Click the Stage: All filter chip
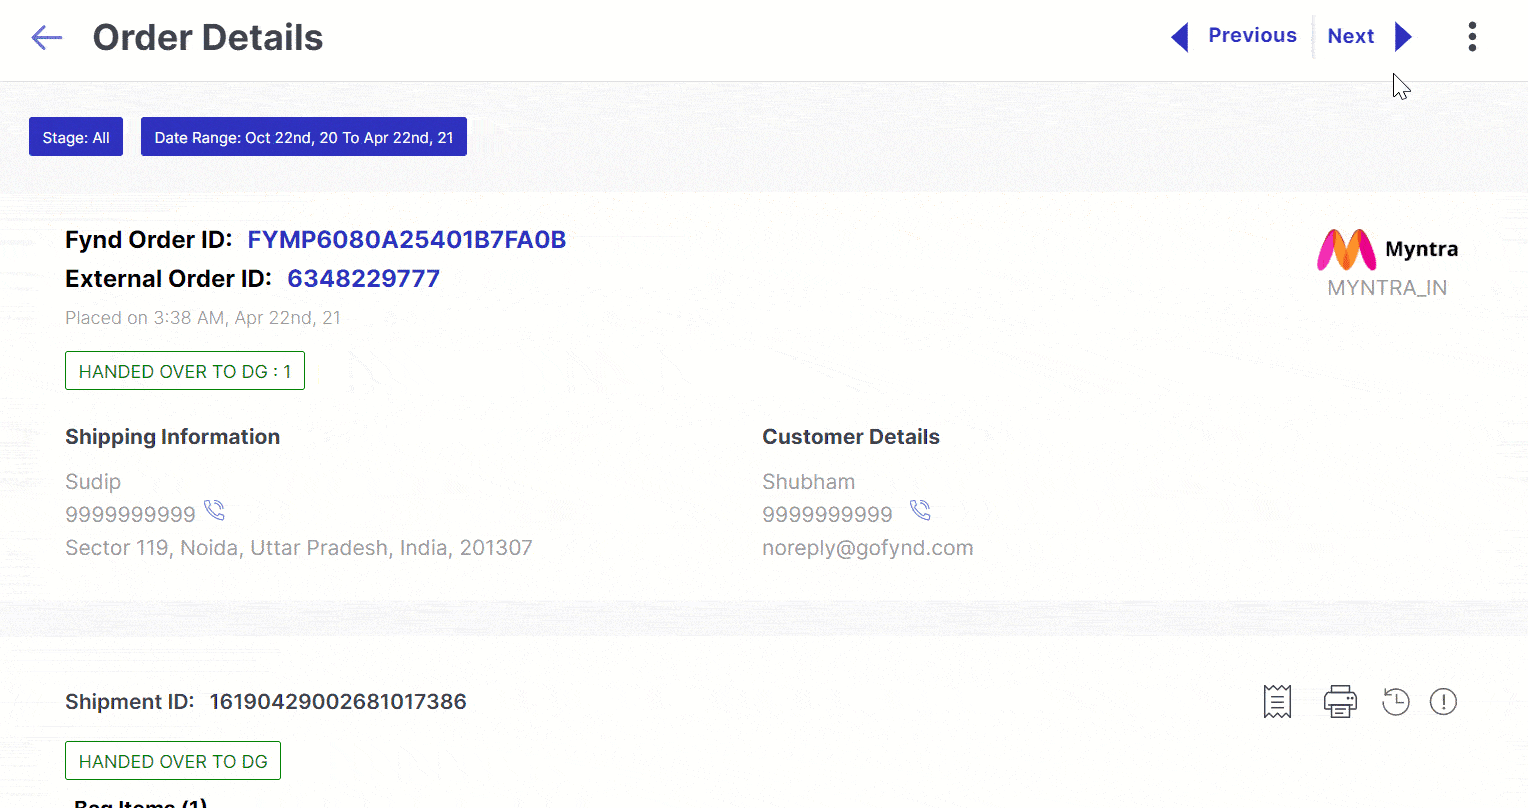The width and height of the screenshot is (1528, 808). pyautogui.click(x=76, y=137)
